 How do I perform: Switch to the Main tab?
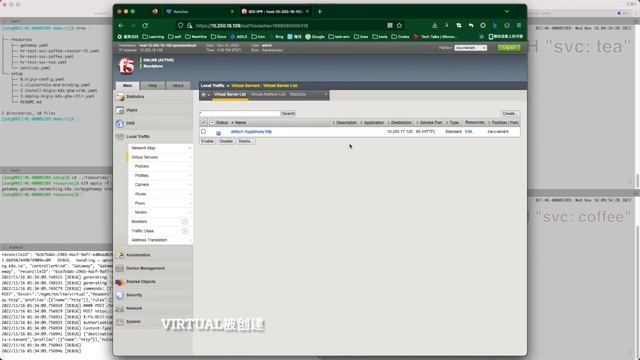127,86
